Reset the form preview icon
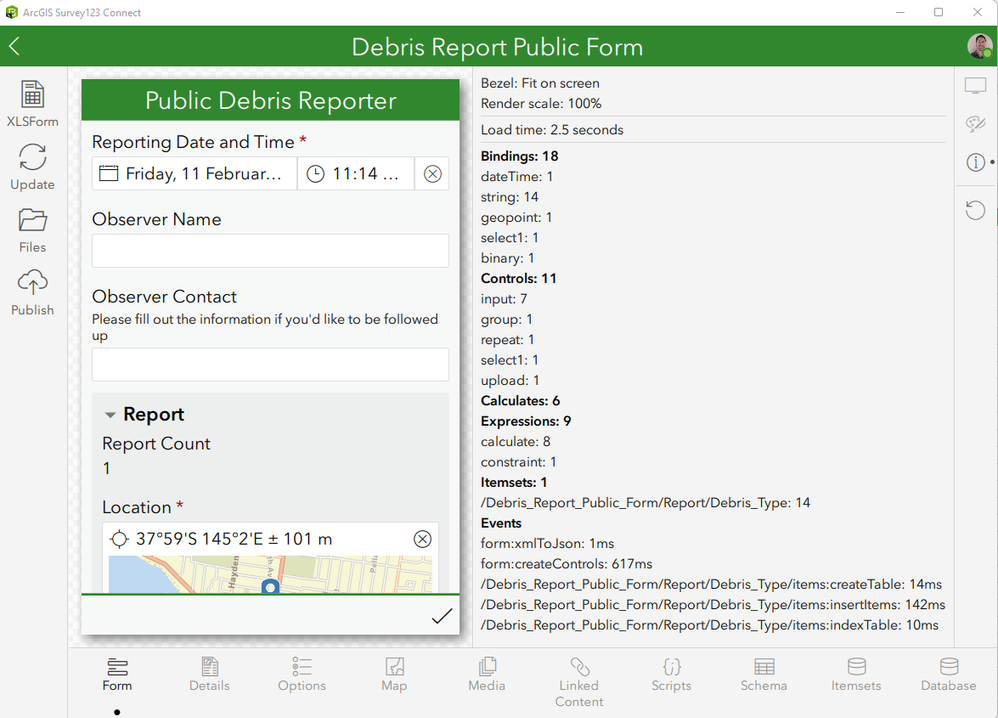This screenshot has height=718, width=998. 975,210
